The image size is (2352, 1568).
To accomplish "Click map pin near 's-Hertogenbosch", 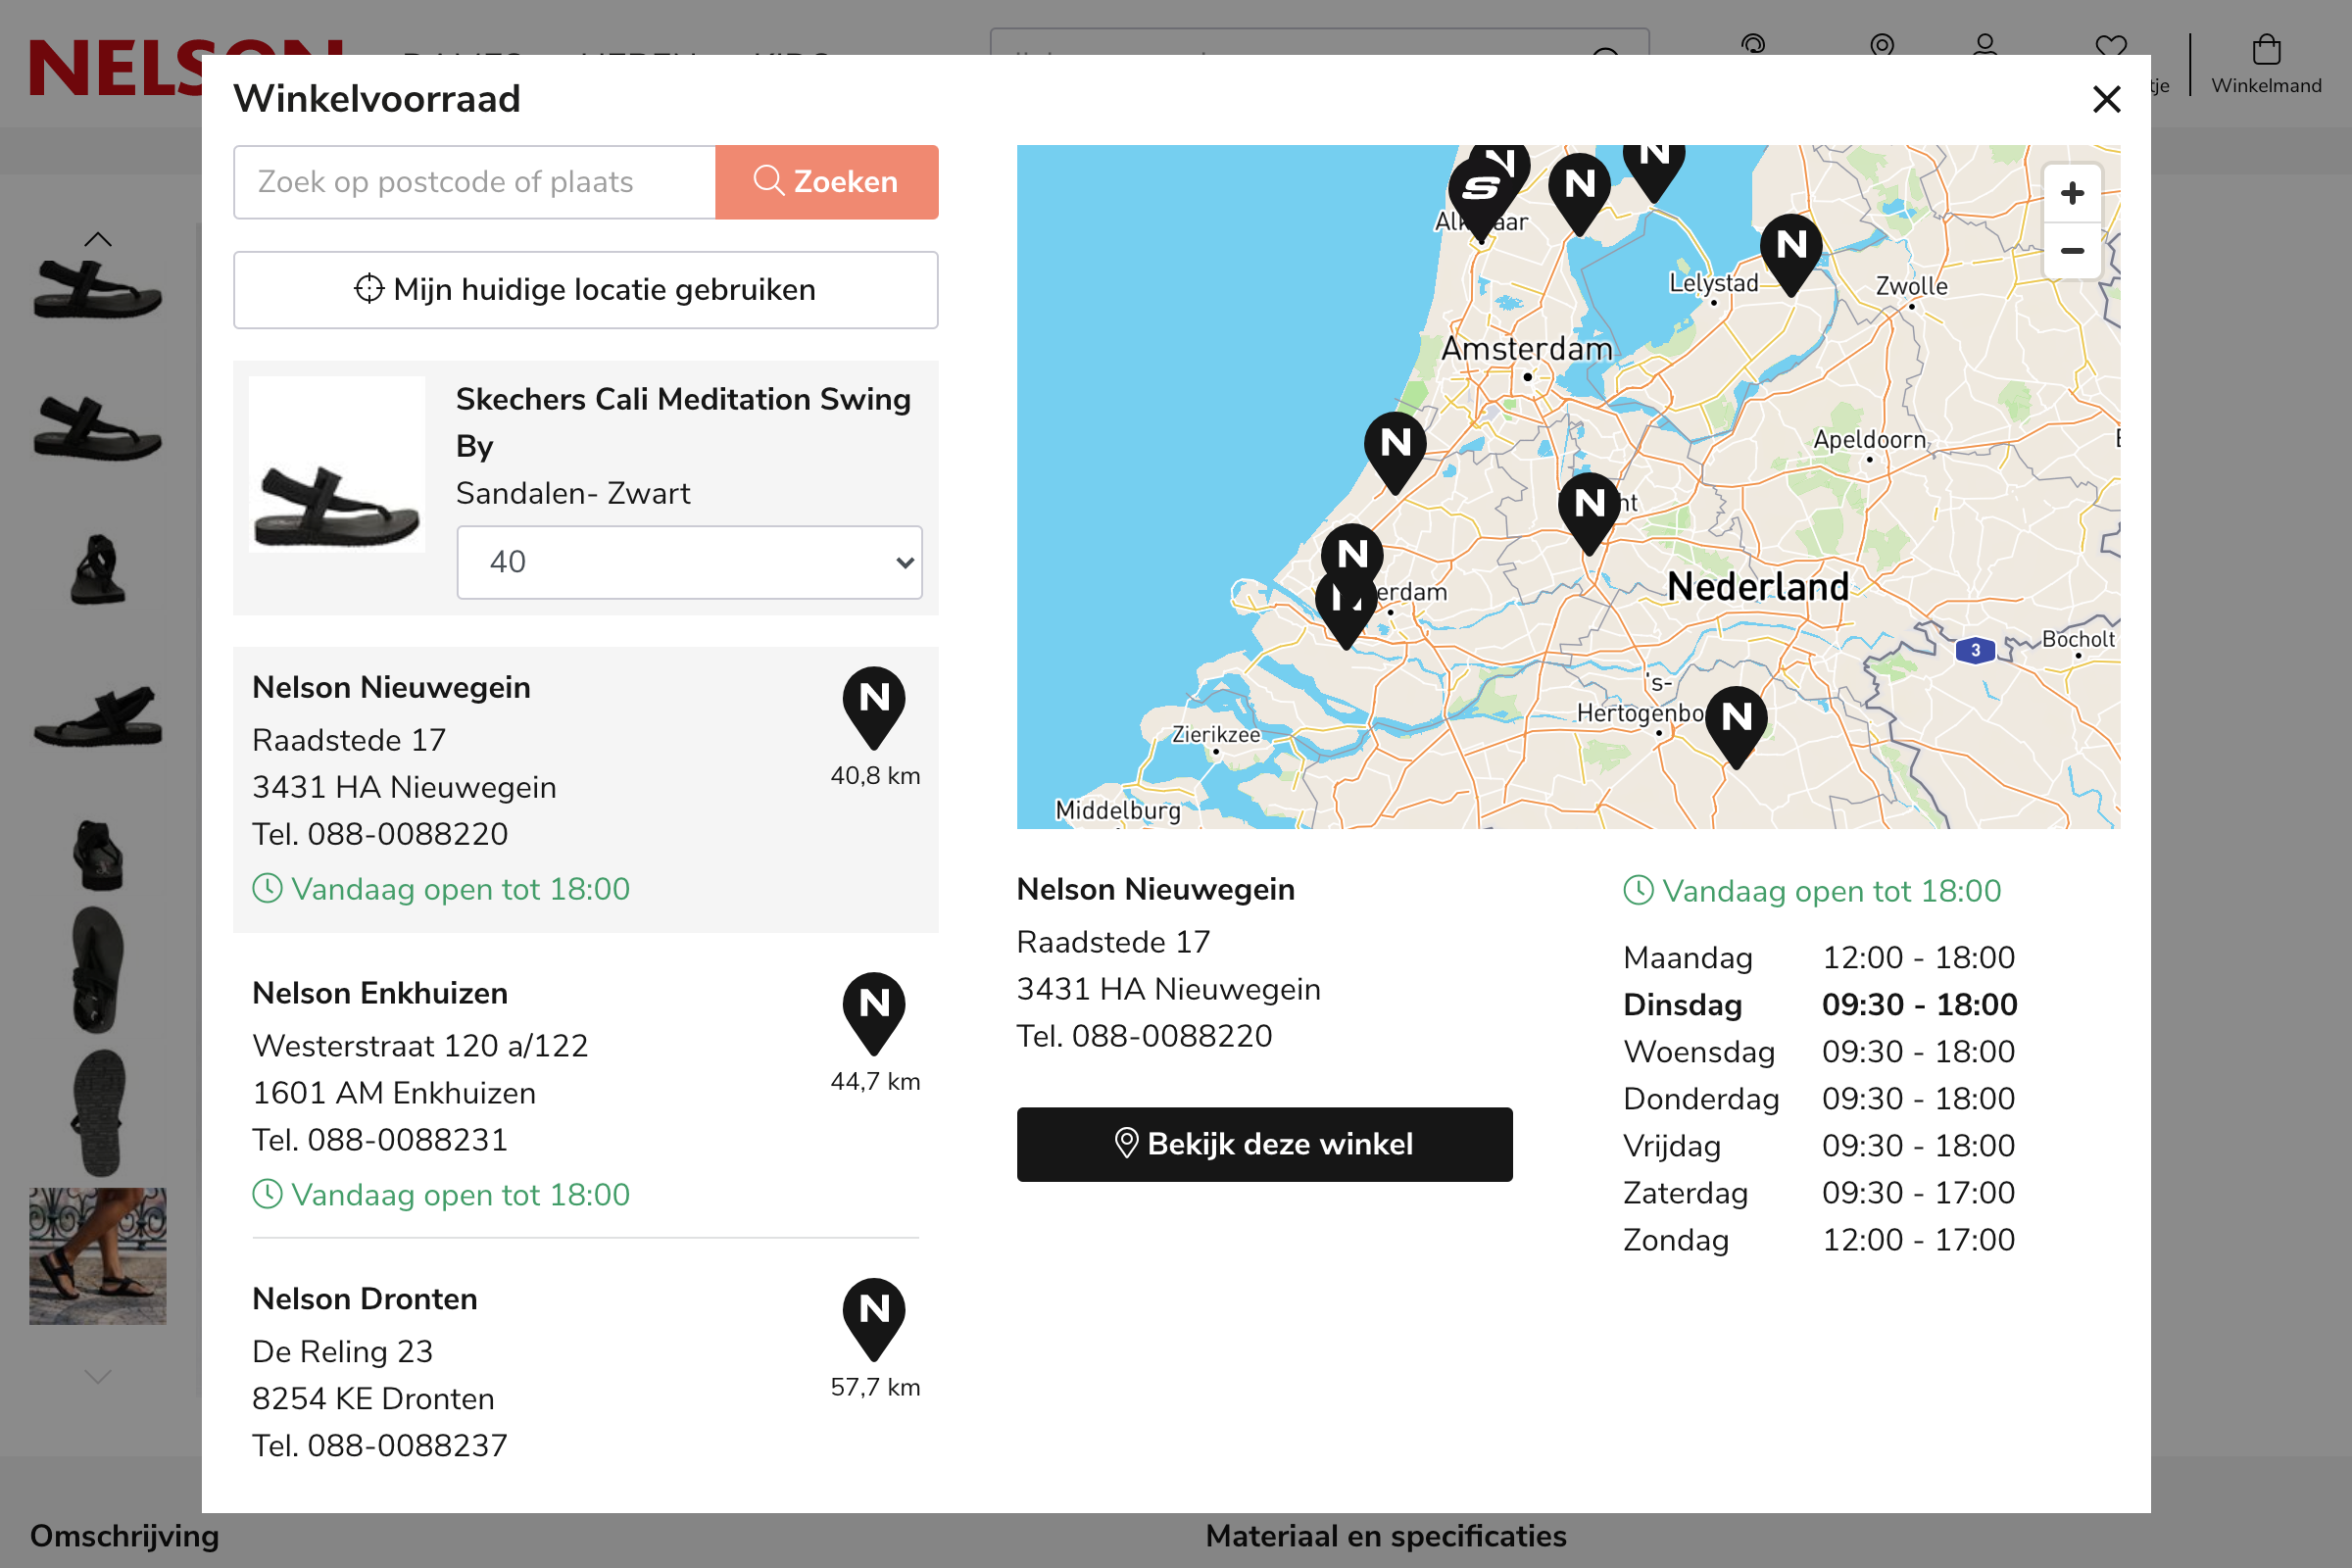I will (1736, 720).
